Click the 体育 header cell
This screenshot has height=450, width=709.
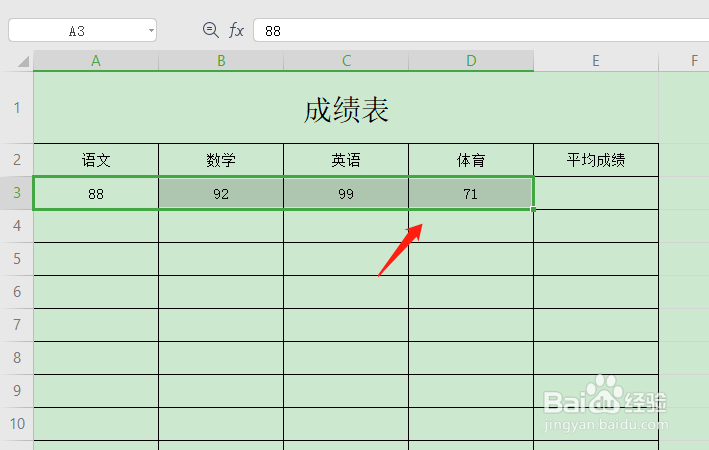pyautogui.click(x=471, y=160)
